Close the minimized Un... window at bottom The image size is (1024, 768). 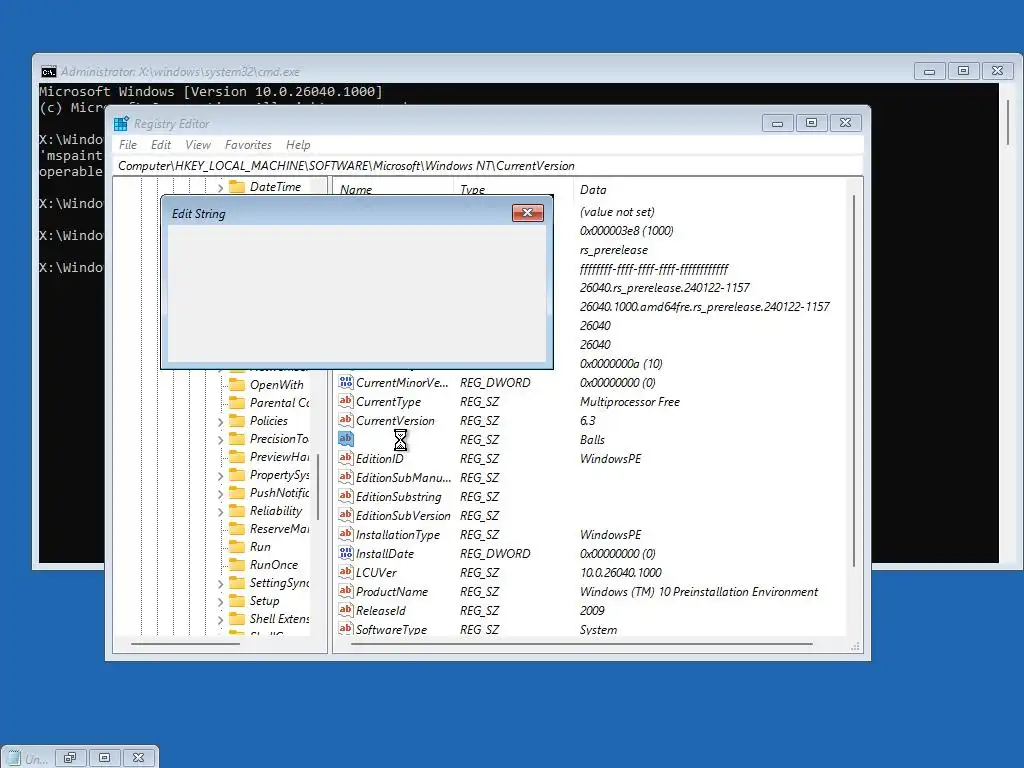138,758
